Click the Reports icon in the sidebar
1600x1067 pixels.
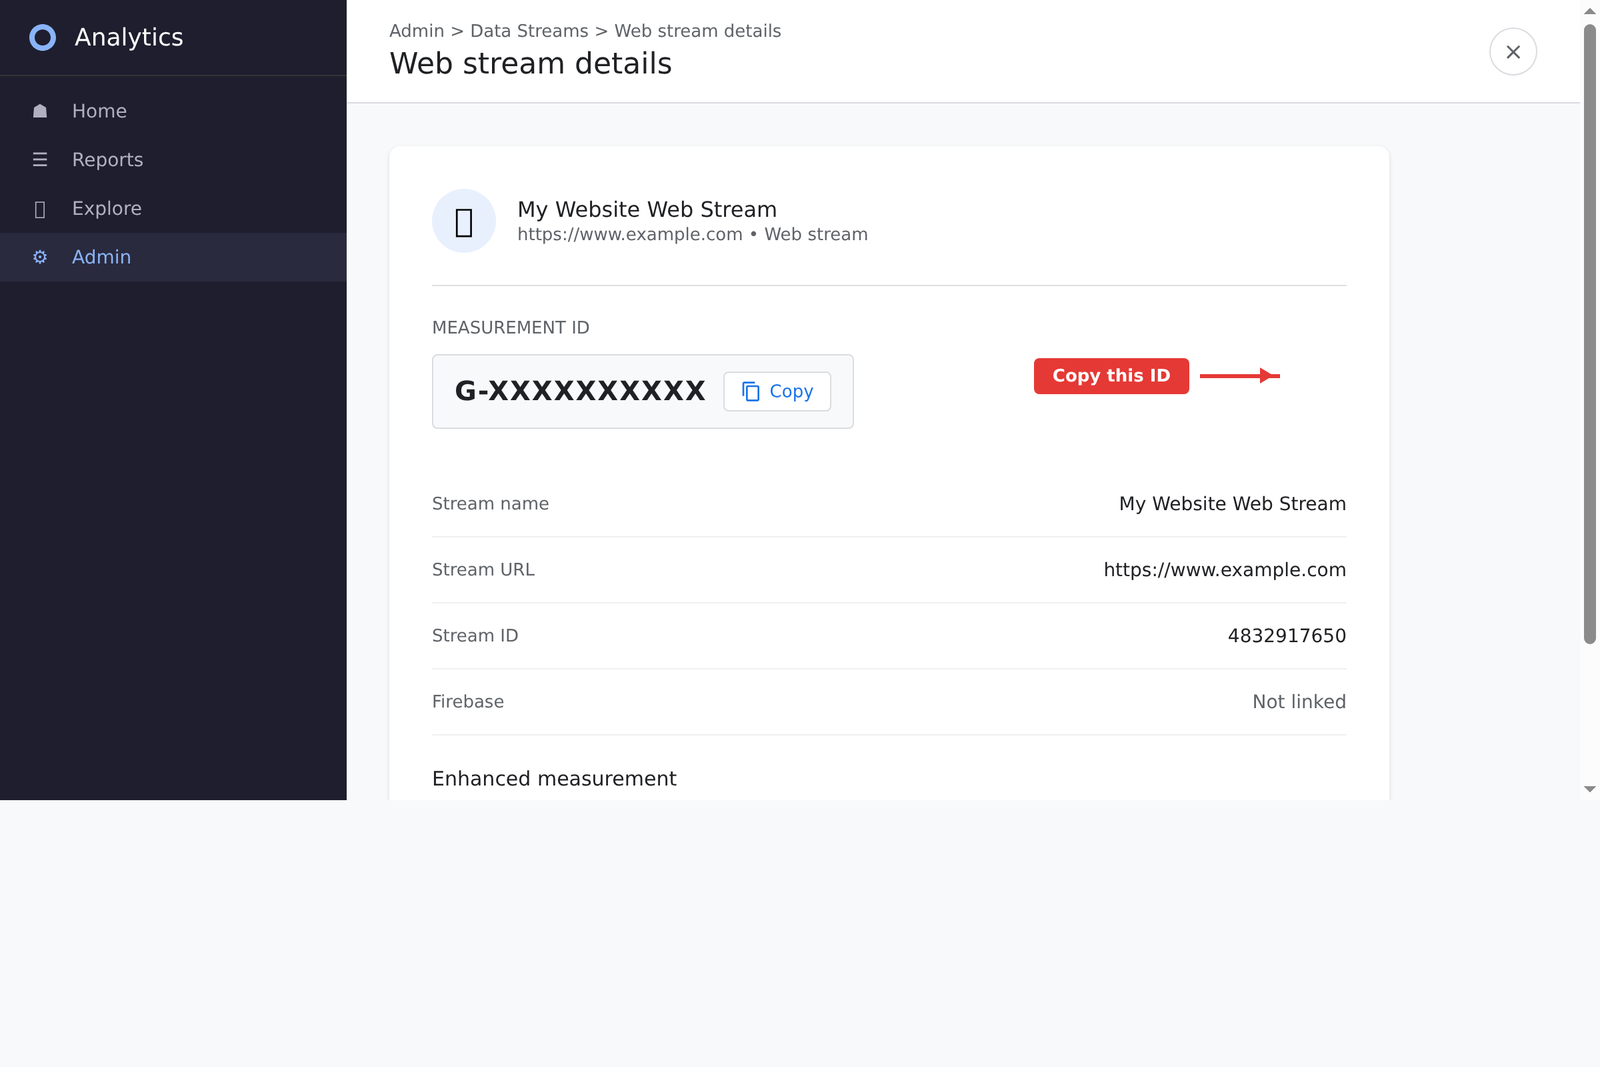(x=40, y=159)
